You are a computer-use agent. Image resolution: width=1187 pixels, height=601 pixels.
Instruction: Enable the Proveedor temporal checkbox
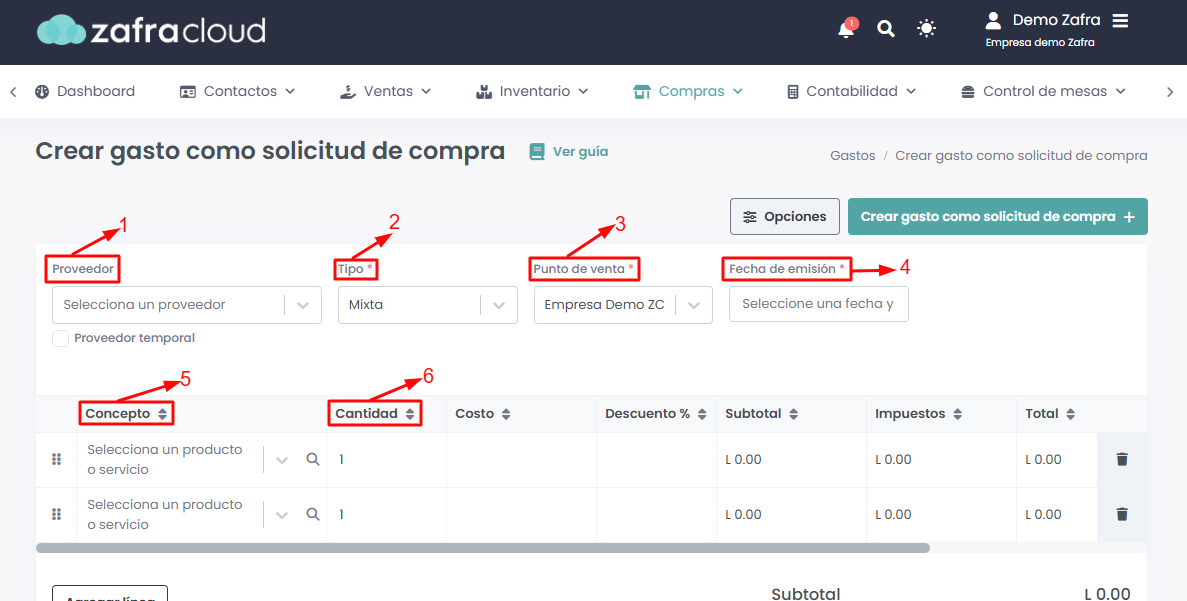coord(61,338)
